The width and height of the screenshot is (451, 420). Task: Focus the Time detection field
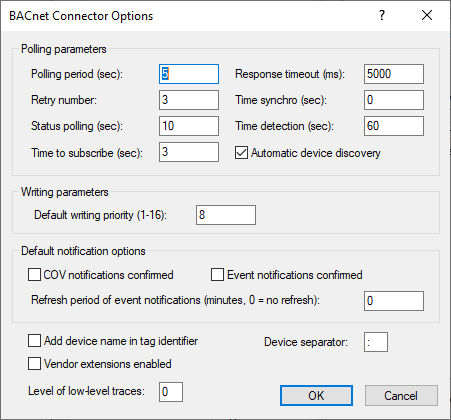(394, 126)
